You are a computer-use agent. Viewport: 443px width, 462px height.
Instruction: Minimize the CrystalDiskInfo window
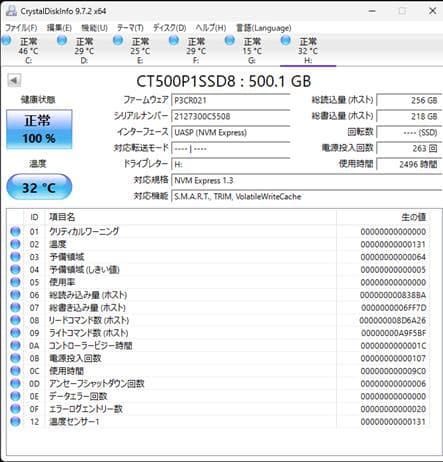tap(372, 11)
